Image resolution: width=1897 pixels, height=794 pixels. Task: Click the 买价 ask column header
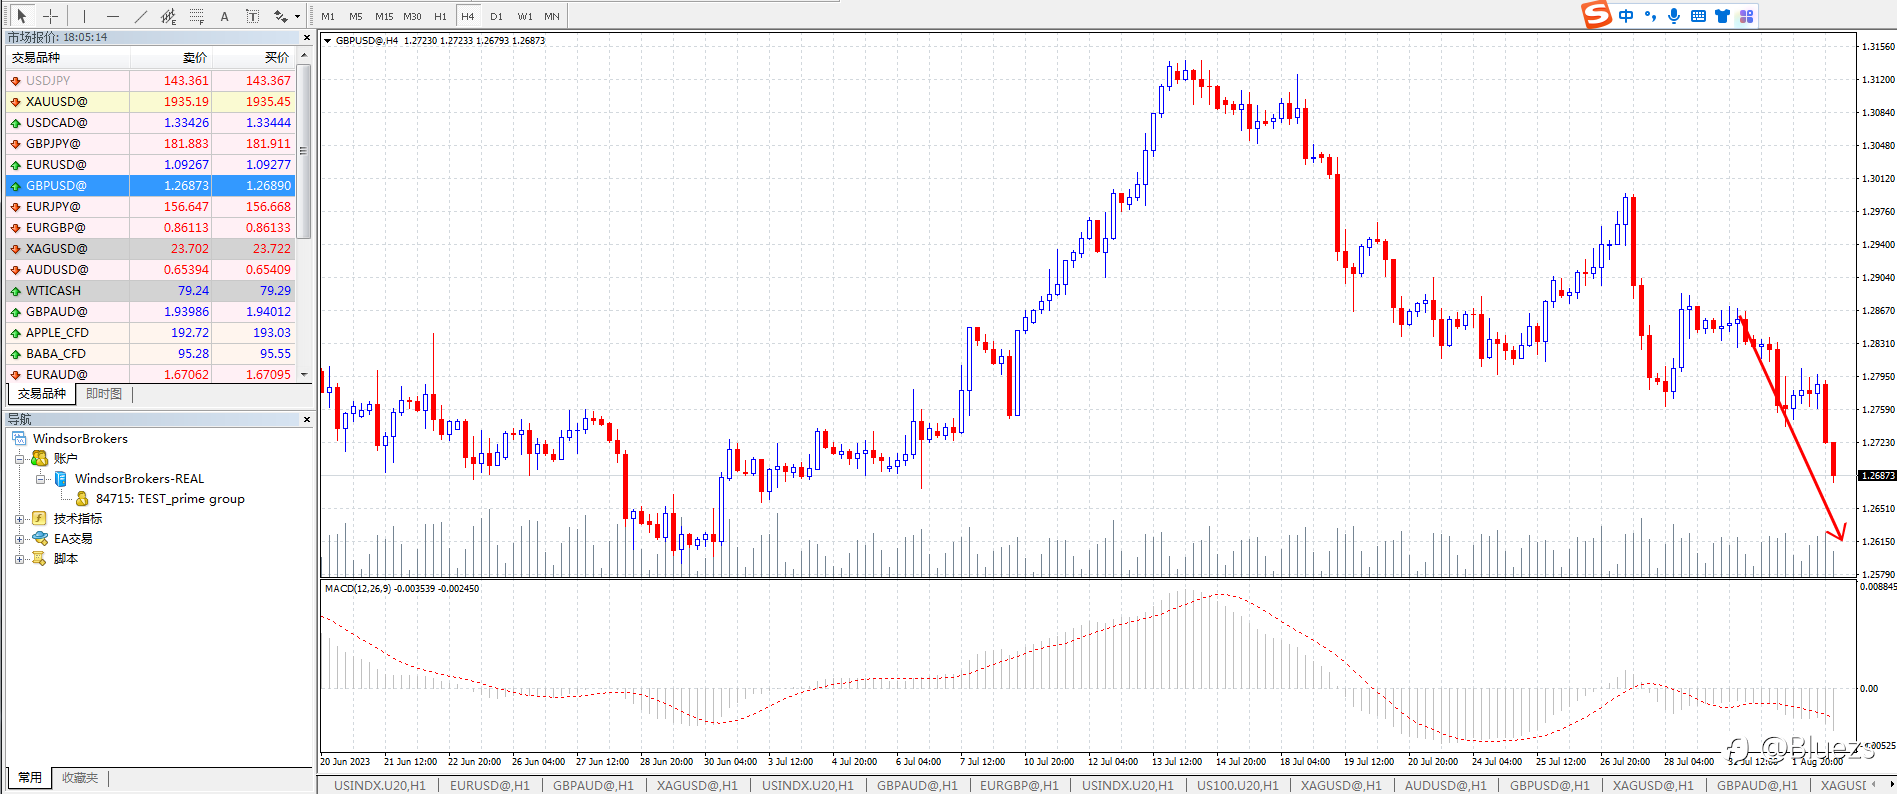pyautogui.click(x=254, y=57)
